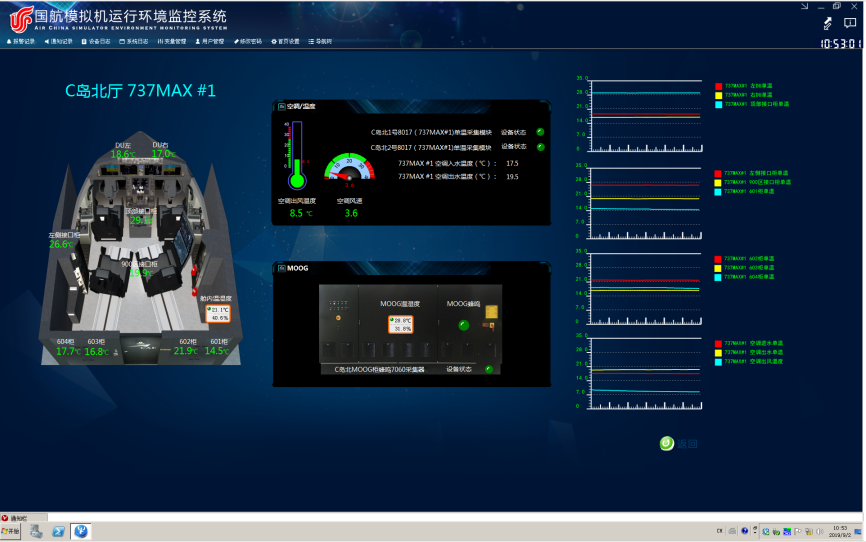Click the Windows 开始 start button
The height and width of the screenshot is (542, 866).
click(x=11, y=531)
